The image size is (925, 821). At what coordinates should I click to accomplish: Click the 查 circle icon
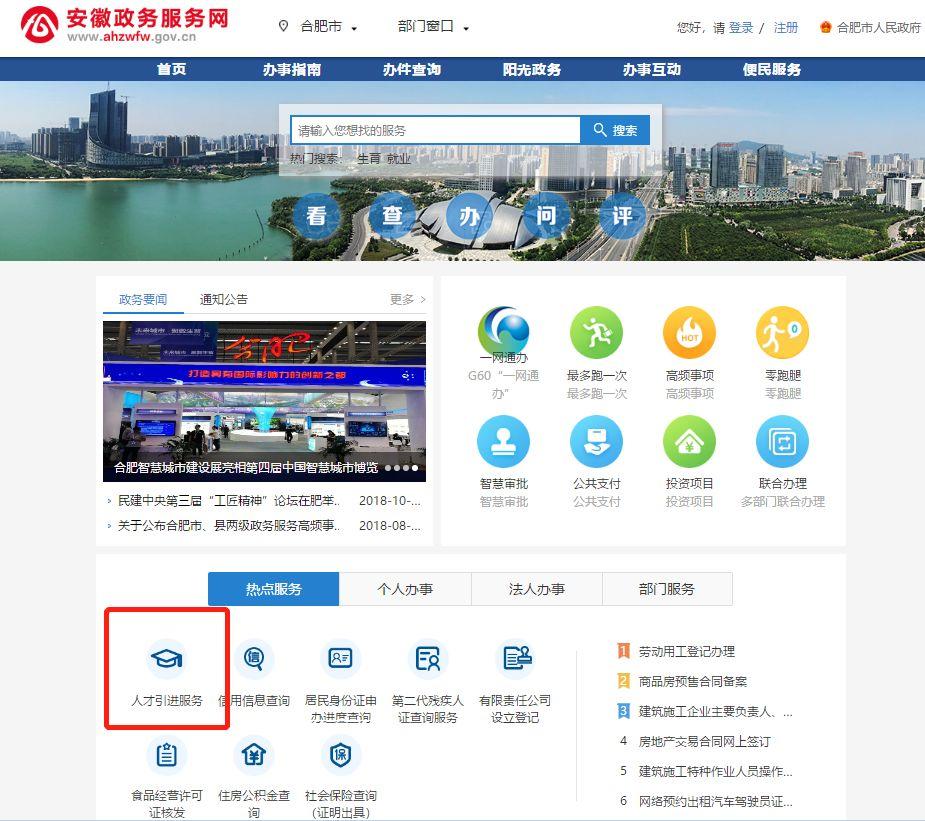point(393,216)
